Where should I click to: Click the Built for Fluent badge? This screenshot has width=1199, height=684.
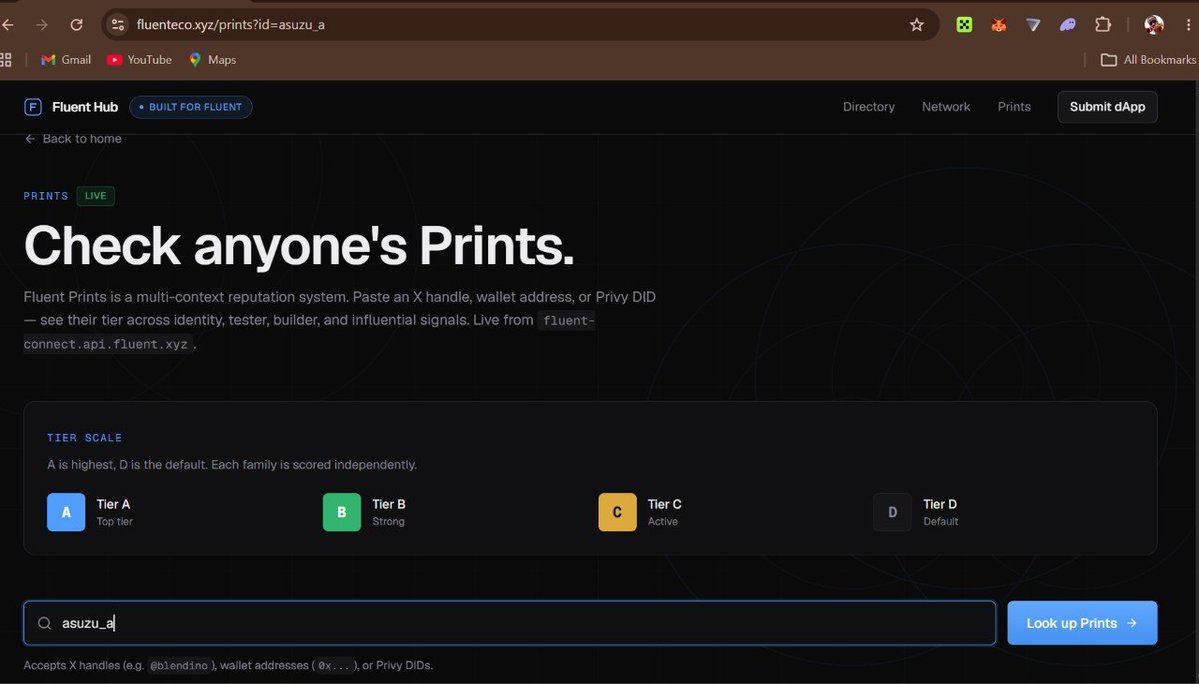coord(190,107)
